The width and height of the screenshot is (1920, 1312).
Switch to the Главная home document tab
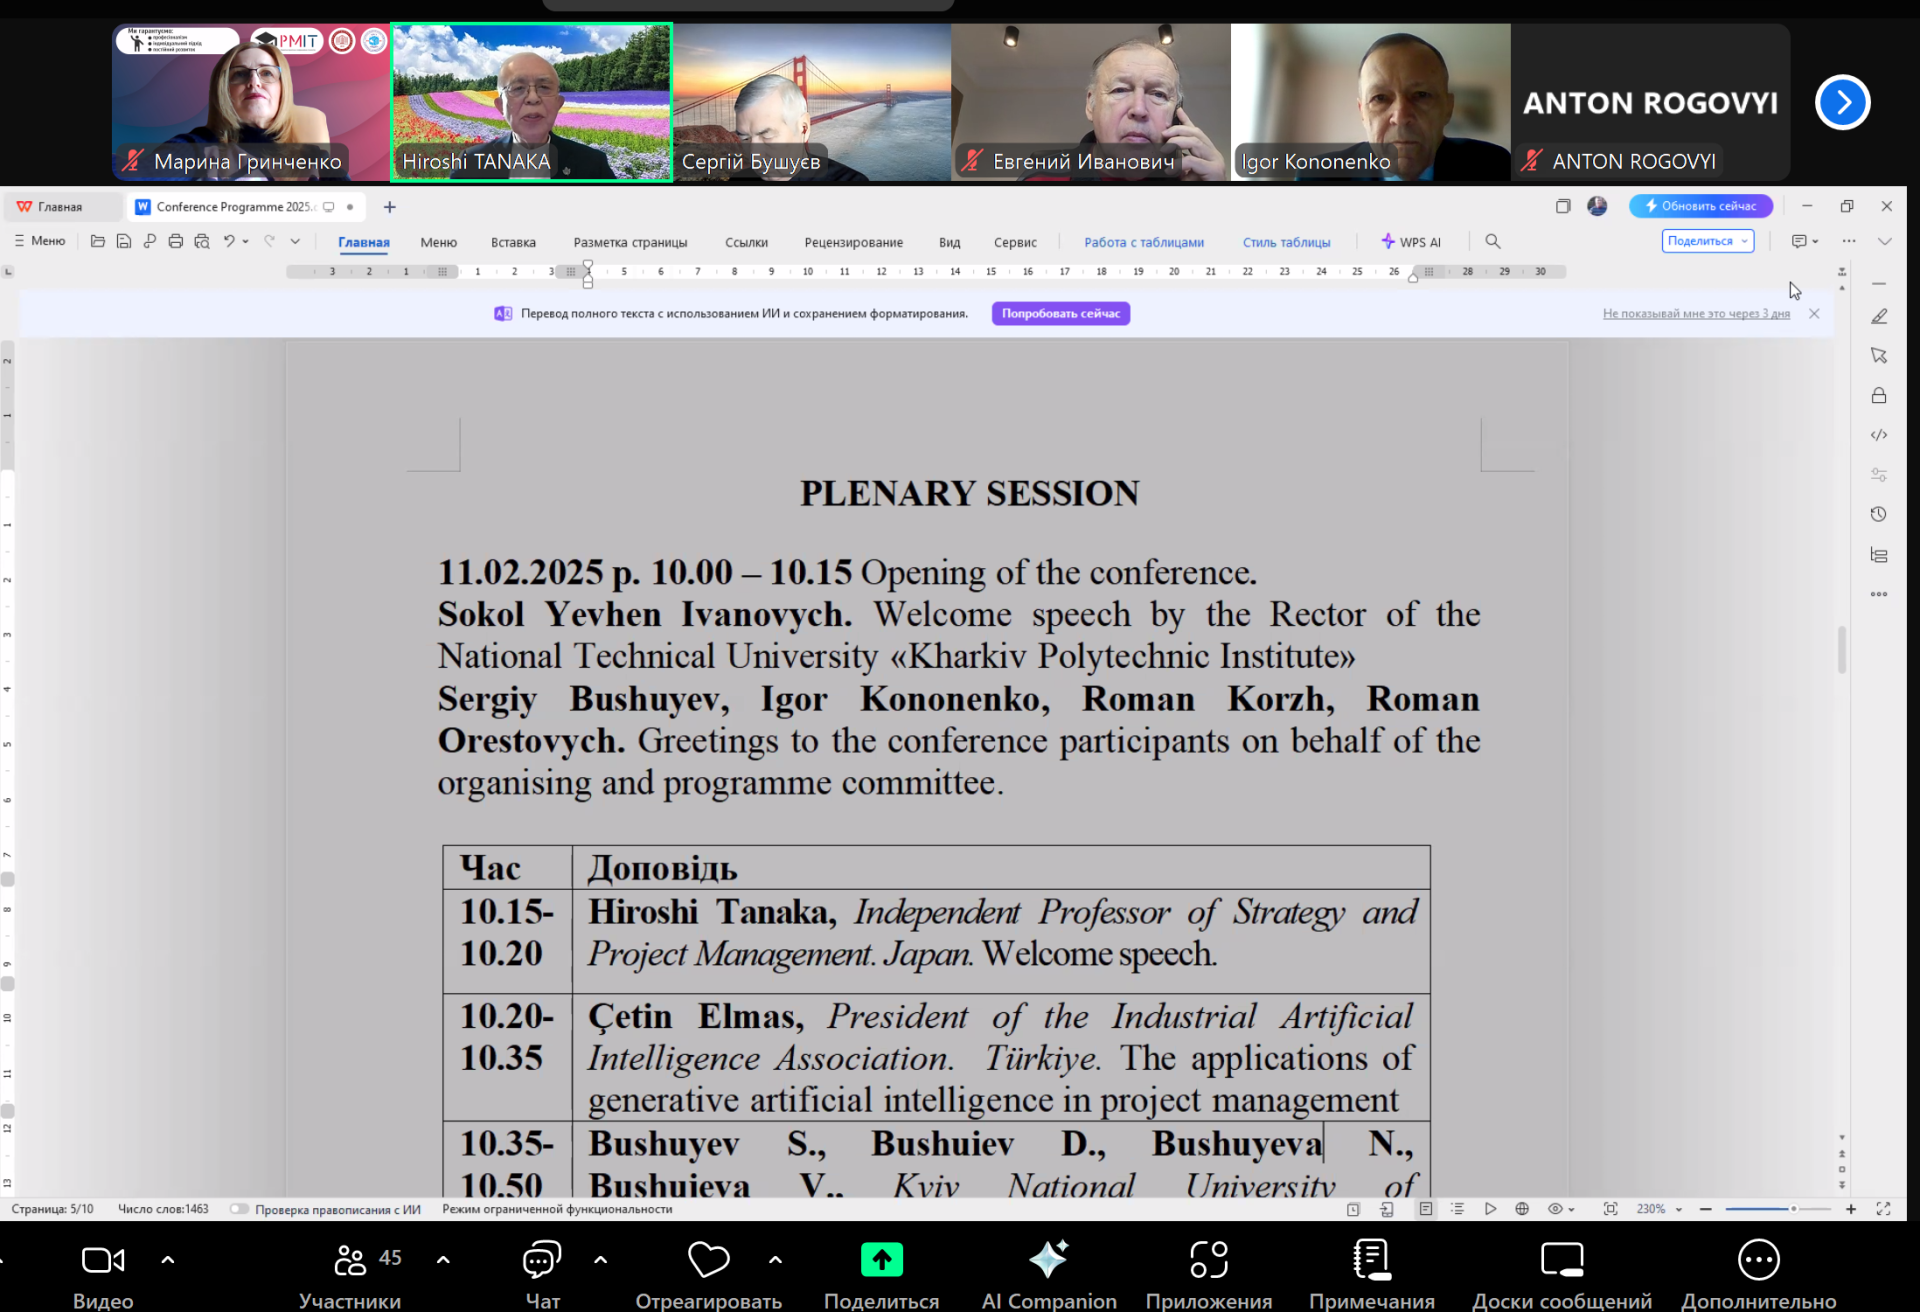pyautogui.click(x=62, y=207)
